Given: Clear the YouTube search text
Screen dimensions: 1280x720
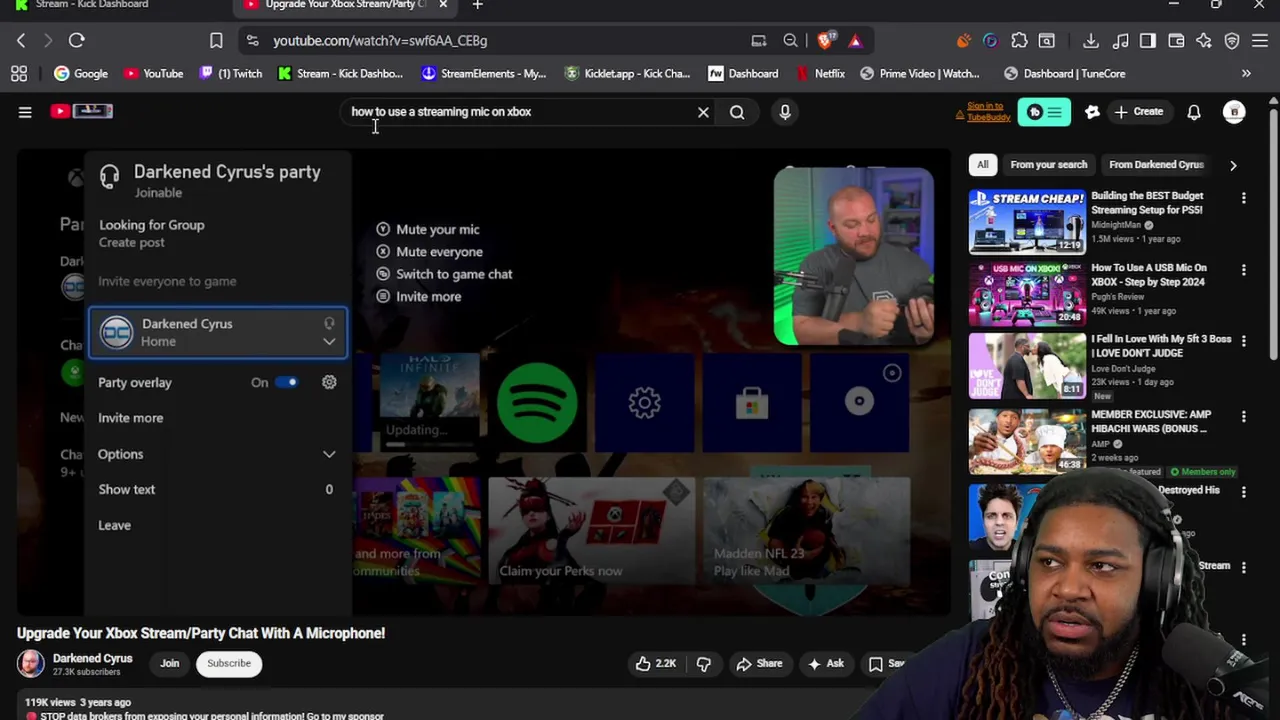Looking at the screenshot, I should pos(703,112).
